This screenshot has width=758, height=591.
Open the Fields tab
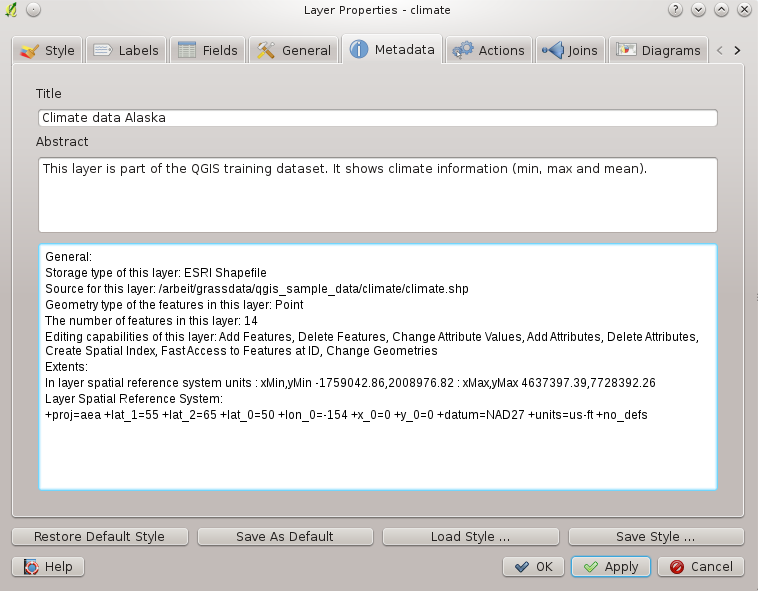pyautogui.click(x=208, y=50)
